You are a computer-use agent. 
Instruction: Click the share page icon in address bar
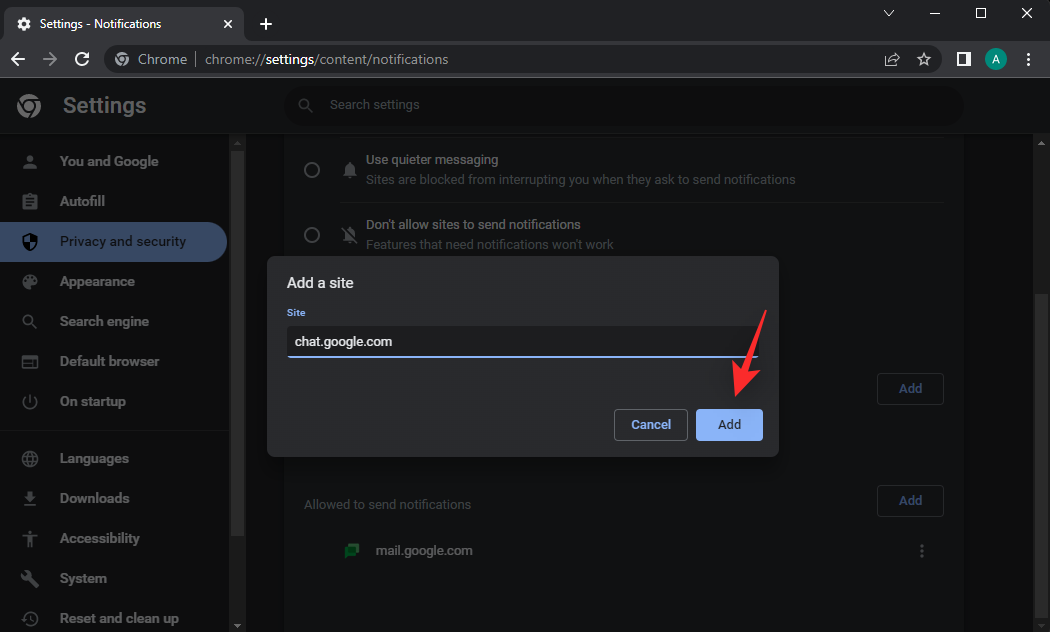892,60
